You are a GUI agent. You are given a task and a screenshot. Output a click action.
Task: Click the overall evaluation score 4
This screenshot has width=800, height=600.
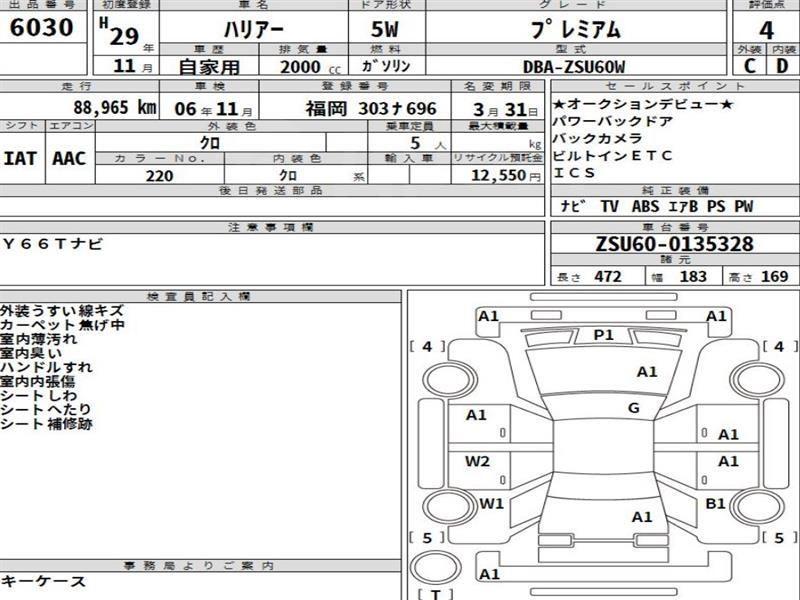click(766, 30)
